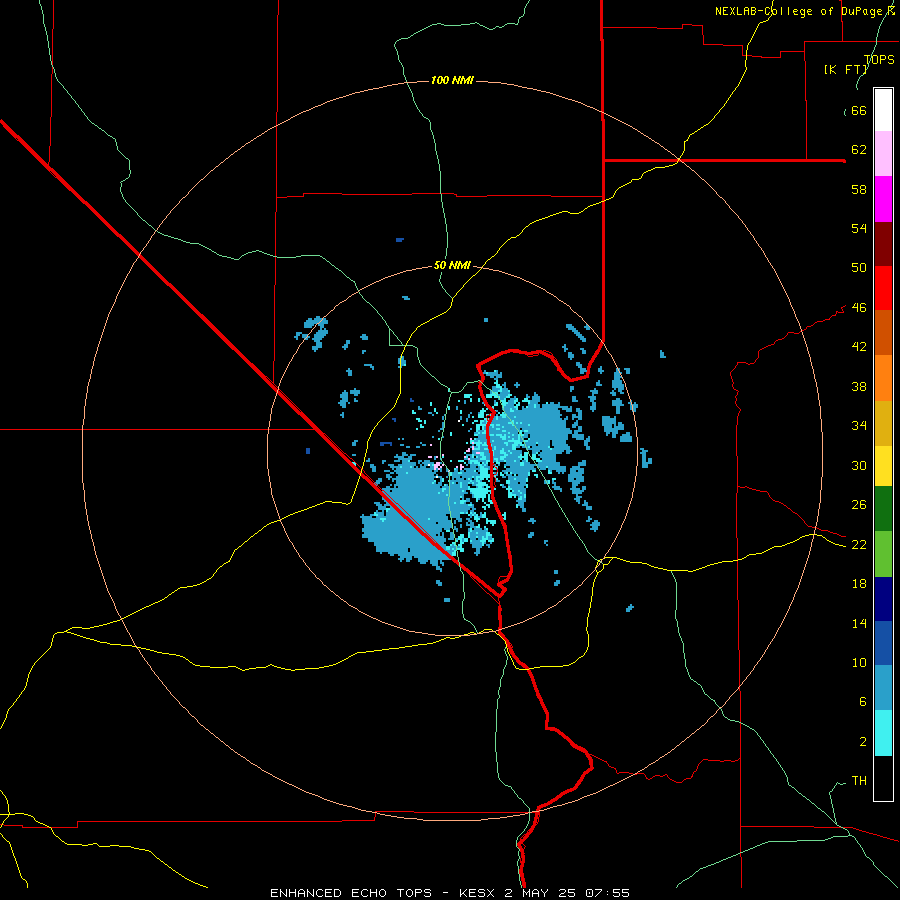900x900 pixels.
Task: Click the light green 22 legend swatch
Action: coord(883,554)
